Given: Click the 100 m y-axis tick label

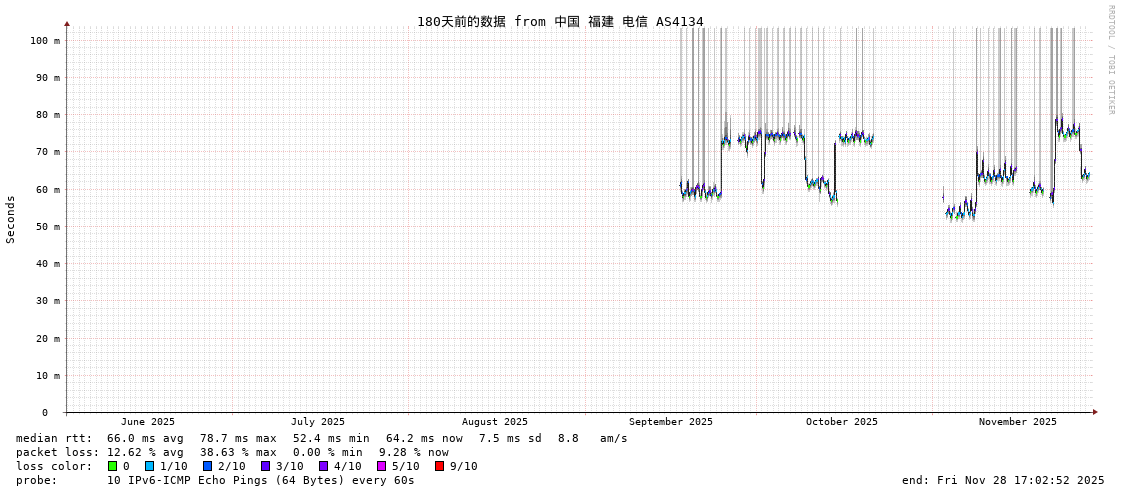Looking at the screenshot, I should (45, 41).
